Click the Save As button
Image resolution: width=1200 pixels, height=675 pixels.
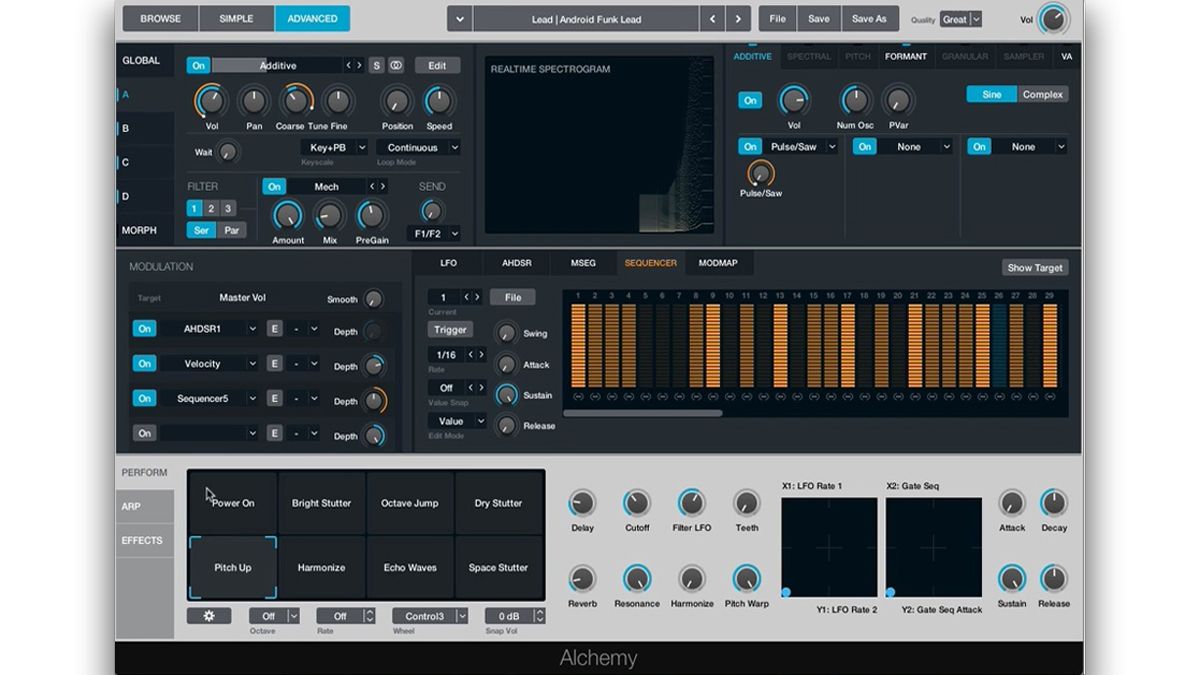coord(869,19)
